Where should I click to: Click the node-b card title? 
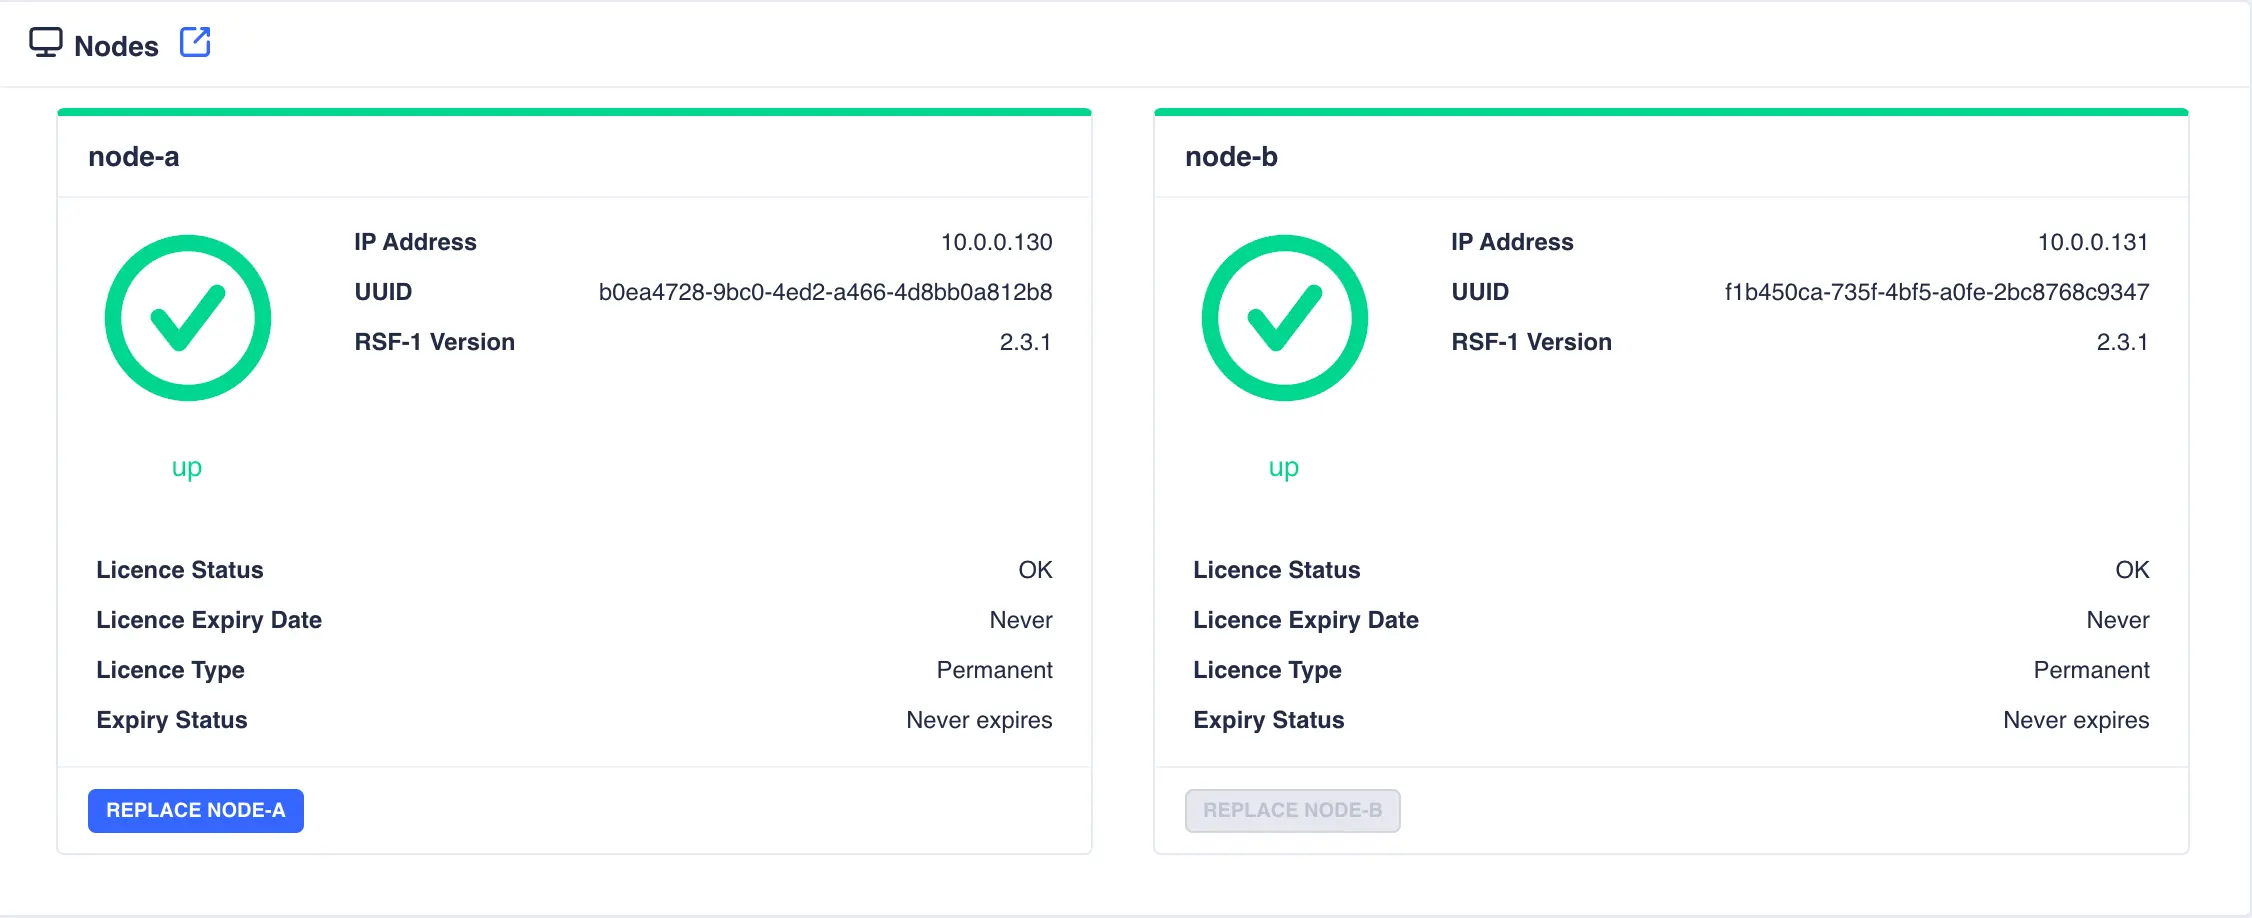point(1231,157)
